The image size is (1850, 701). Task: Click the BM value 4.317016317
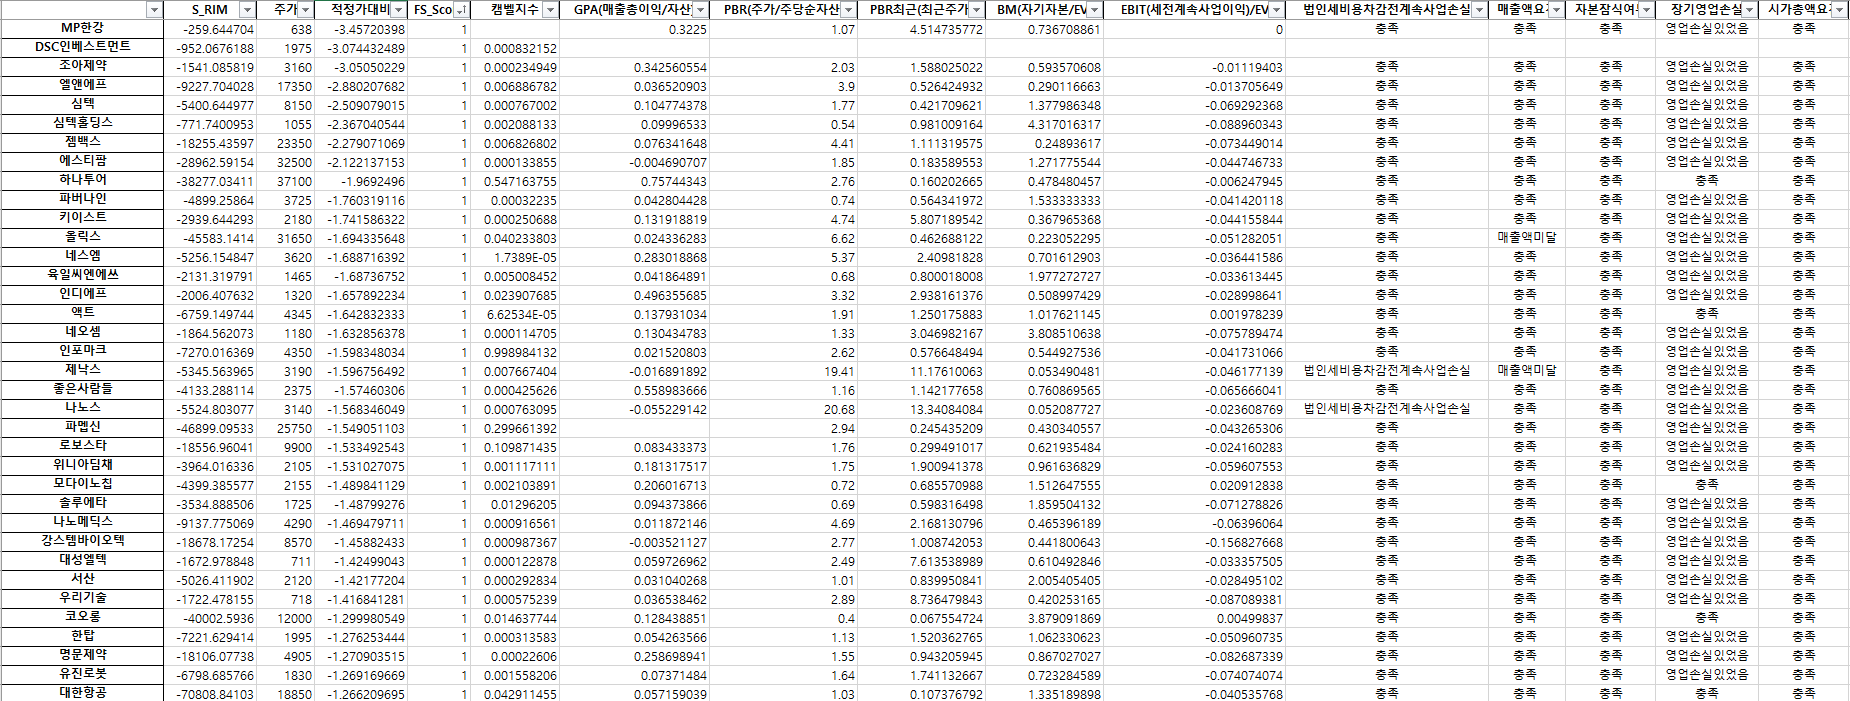[1045, 125]
